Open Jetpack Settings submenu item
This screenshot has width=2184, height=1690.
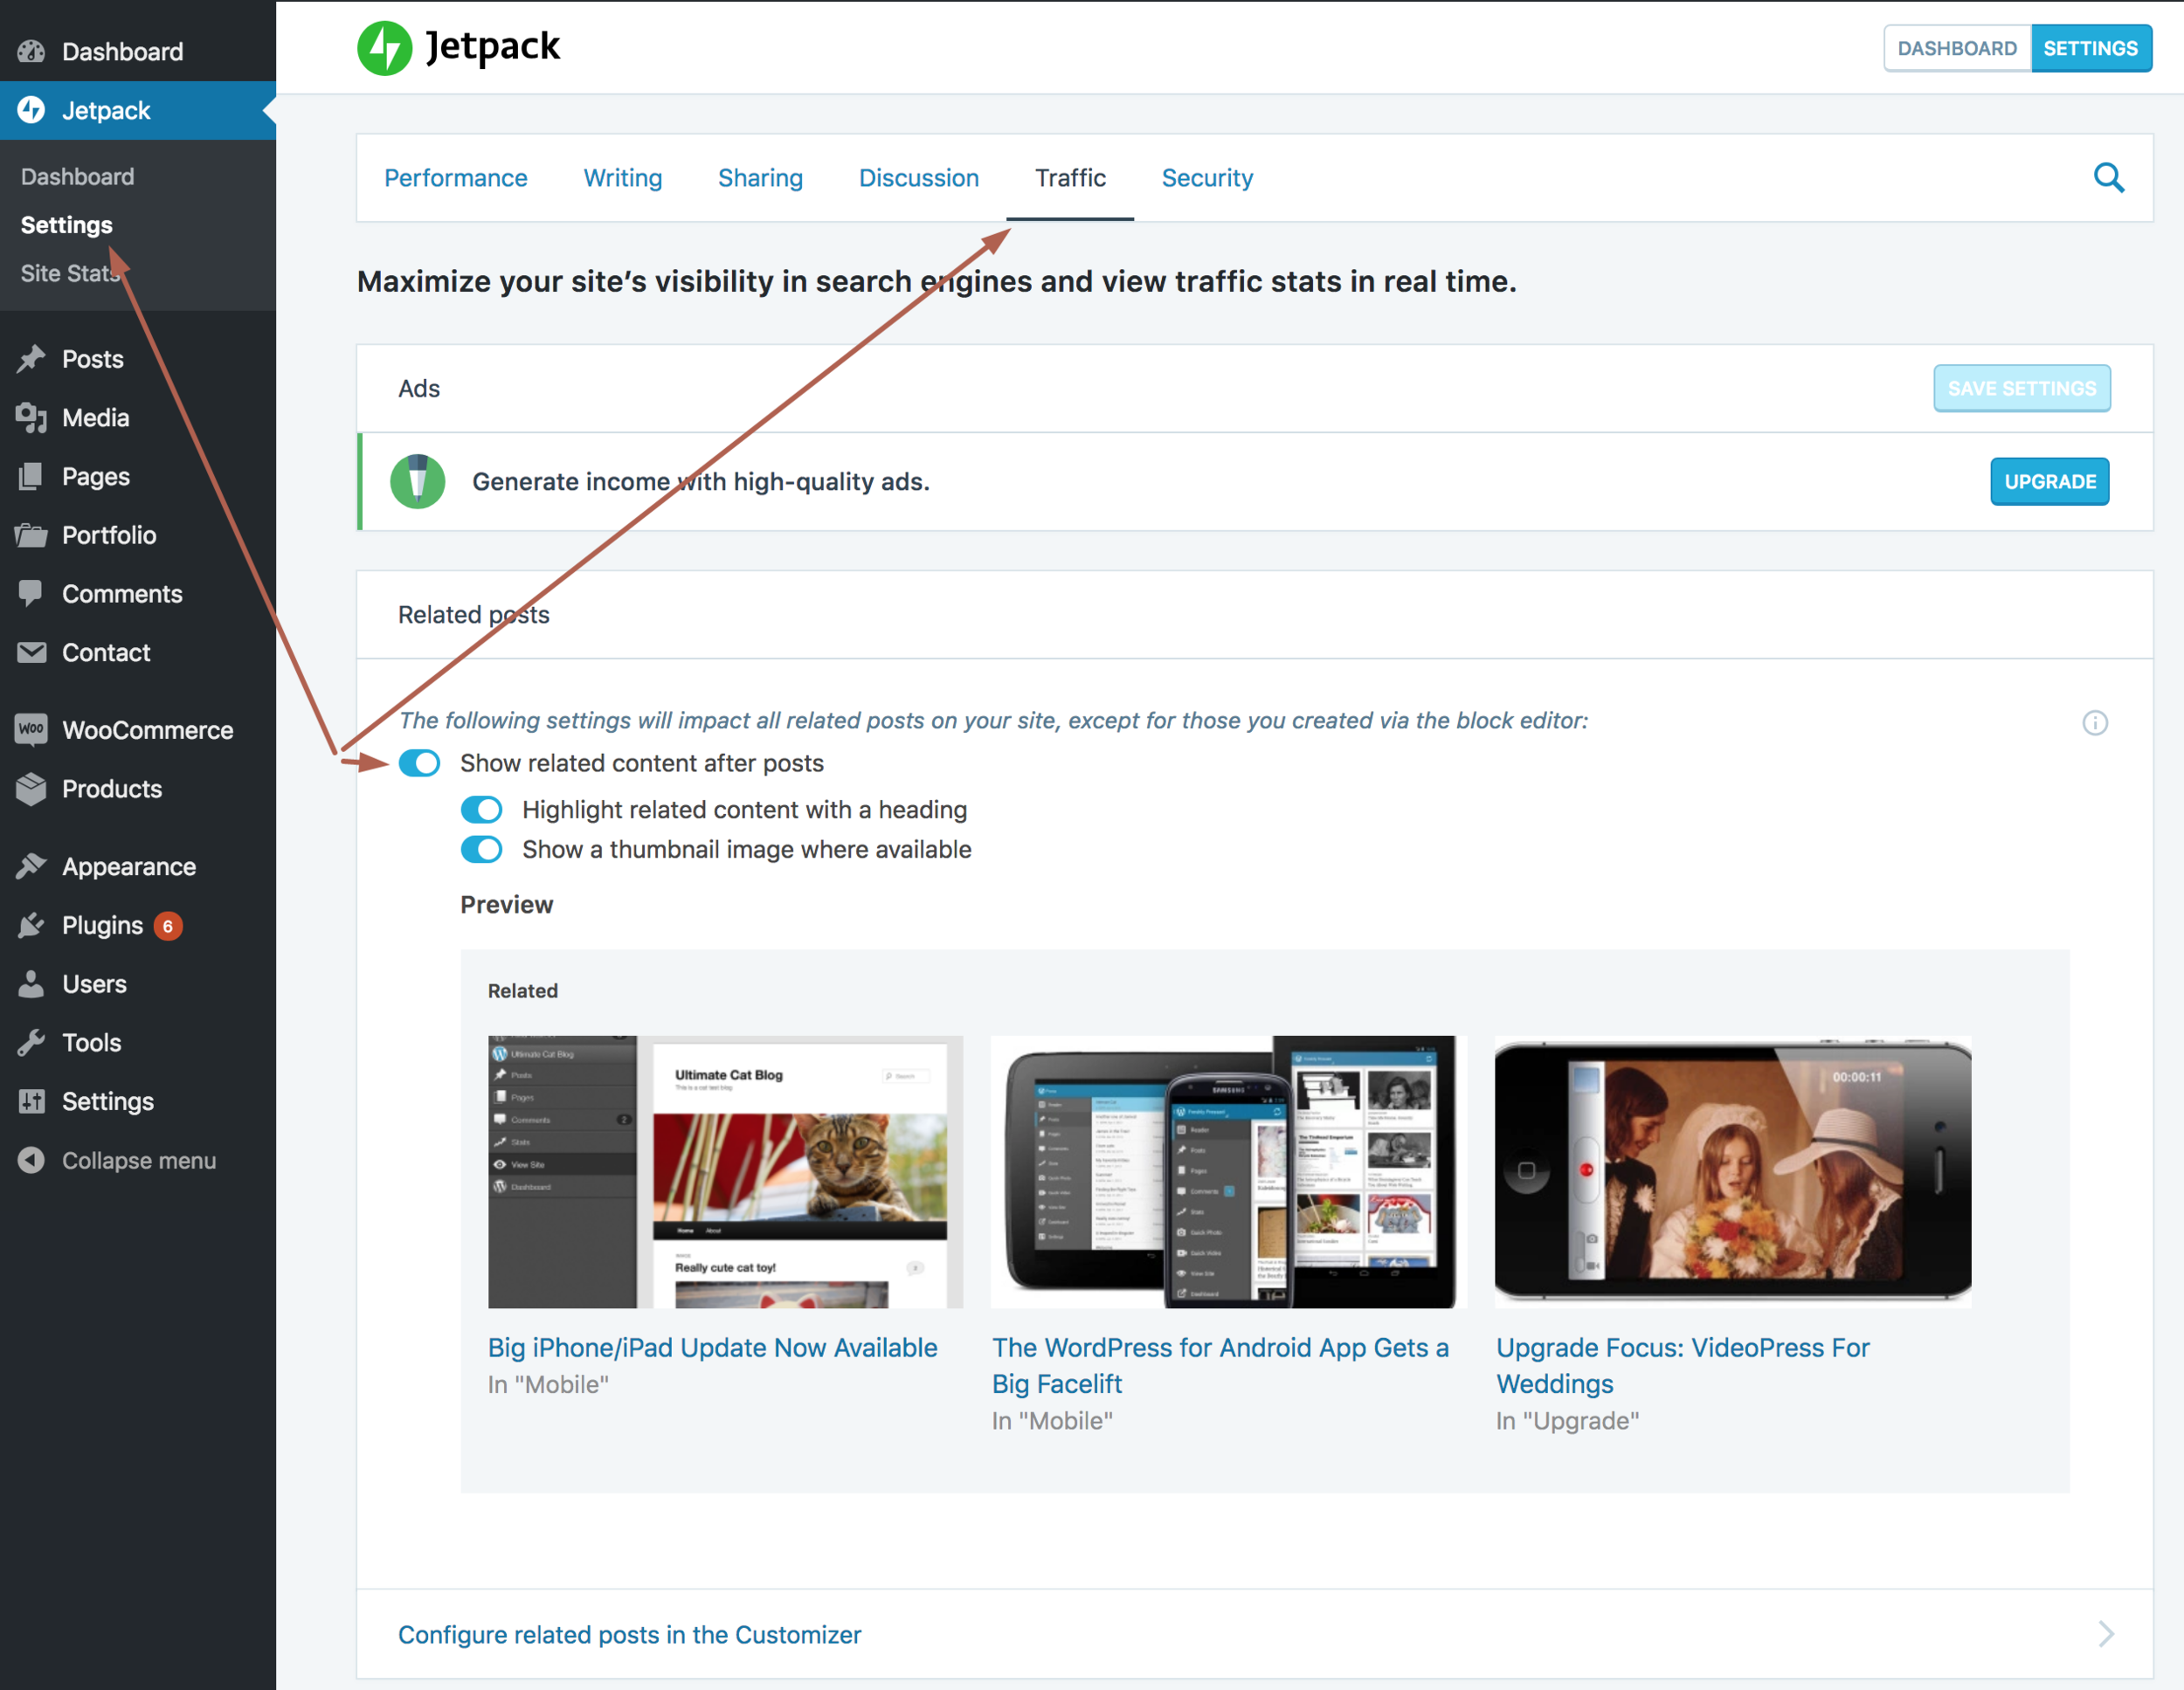tap(66, 225)
